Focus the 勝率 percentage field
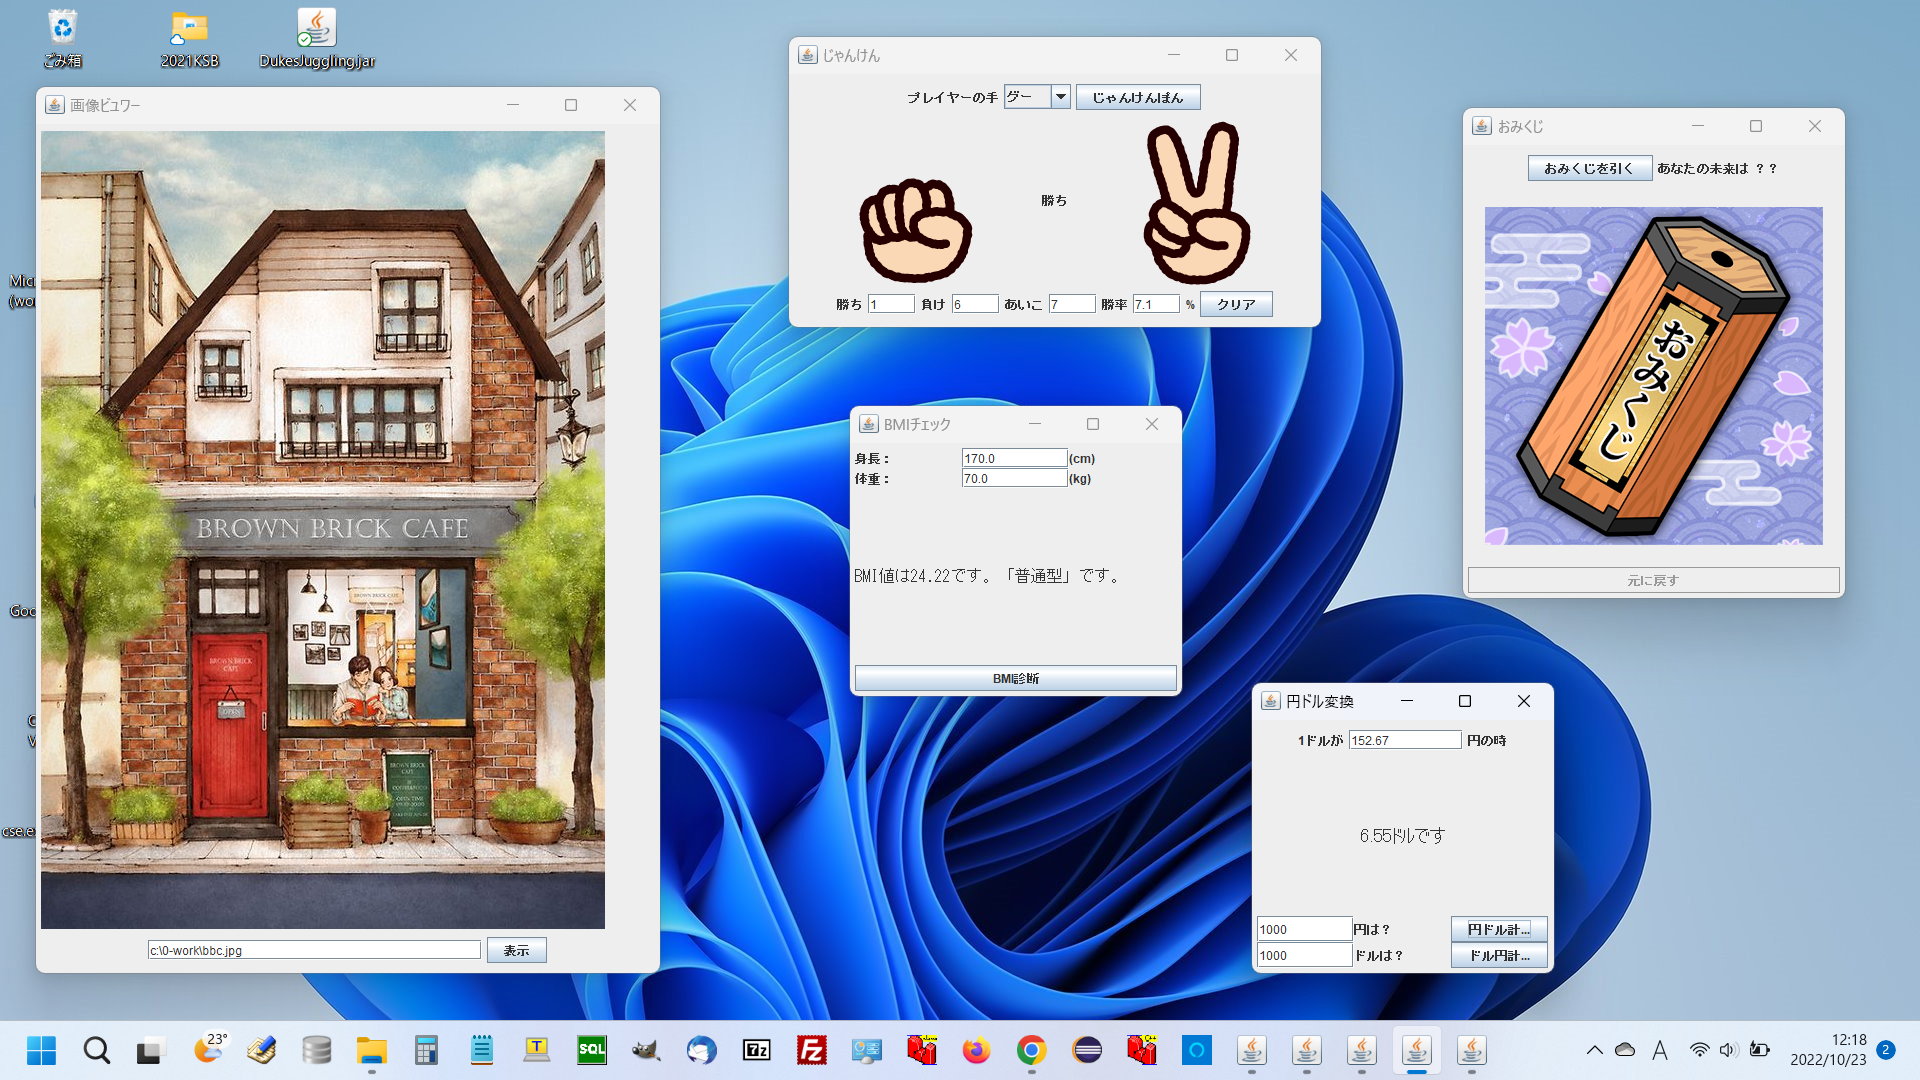 click(x=1156, y=304)
